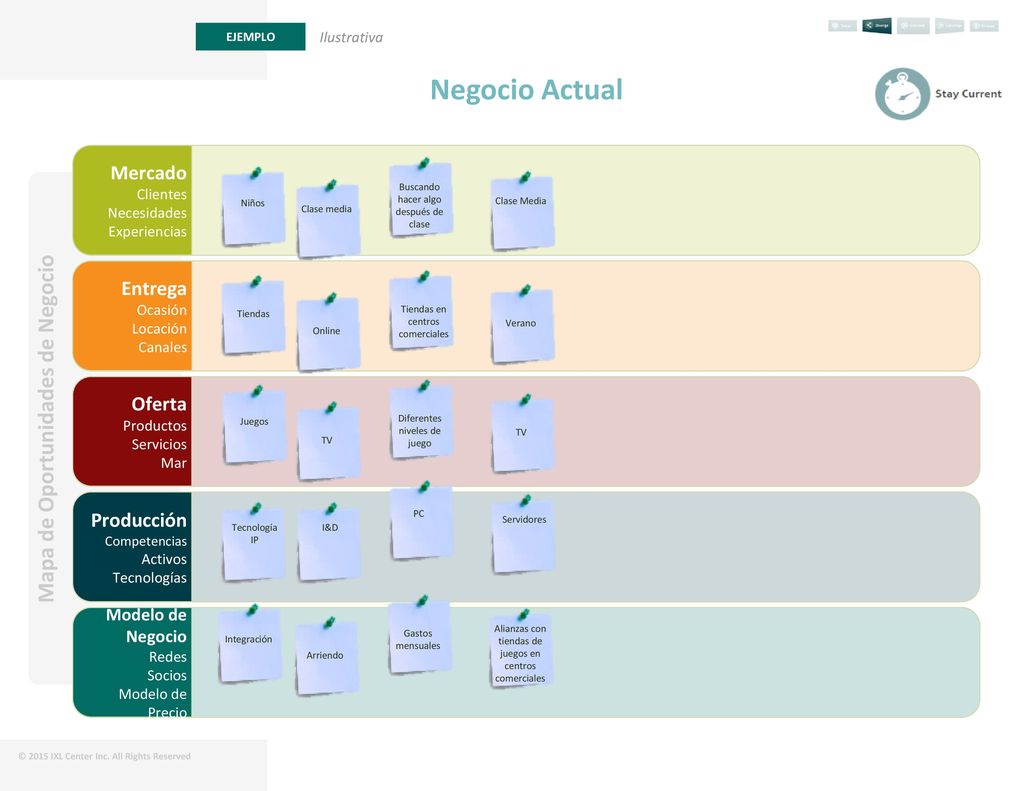The height and width of the screenshot is (791, 1024).
Task: Click the pushpin on Tiendas en centros comerciales note
Action: pos(423,276)
